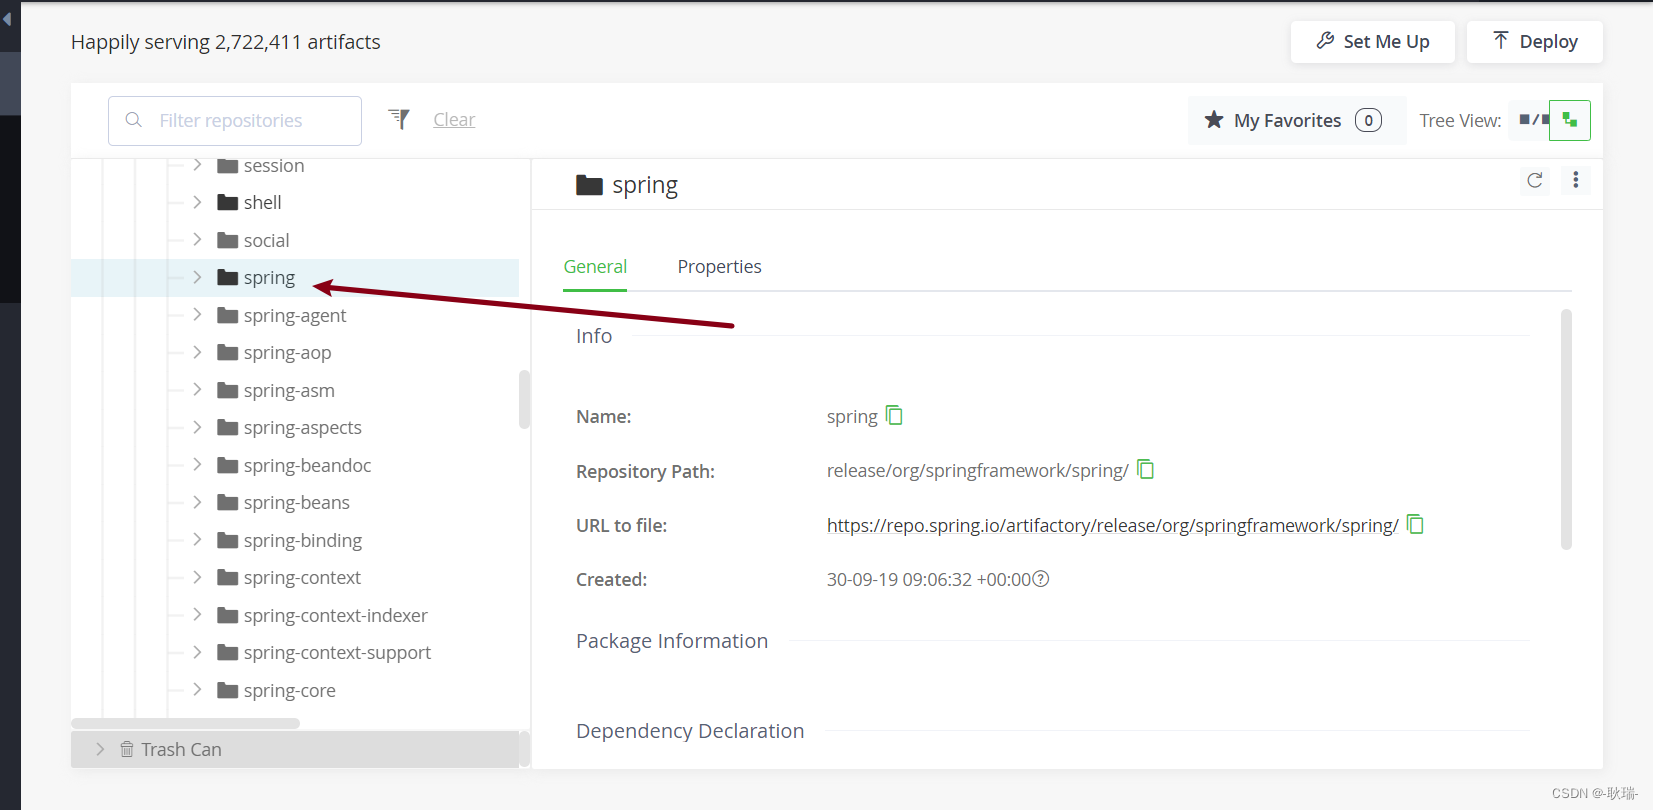Open the three-dot actions menu
1653x810 pixels.
click(x=1576, y=180)
